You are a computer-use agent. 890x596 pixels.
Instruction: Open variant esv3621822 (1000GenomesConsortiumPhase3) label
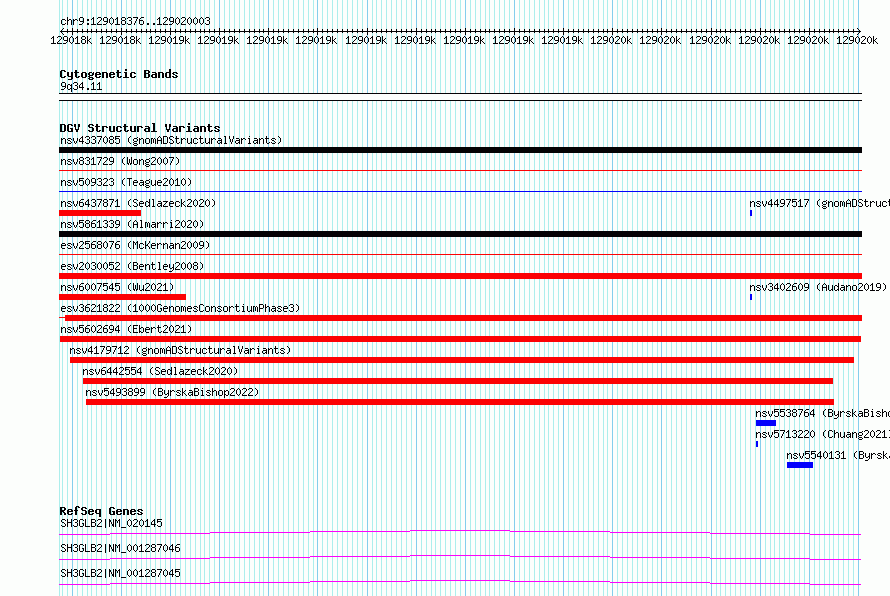(180, 308)
